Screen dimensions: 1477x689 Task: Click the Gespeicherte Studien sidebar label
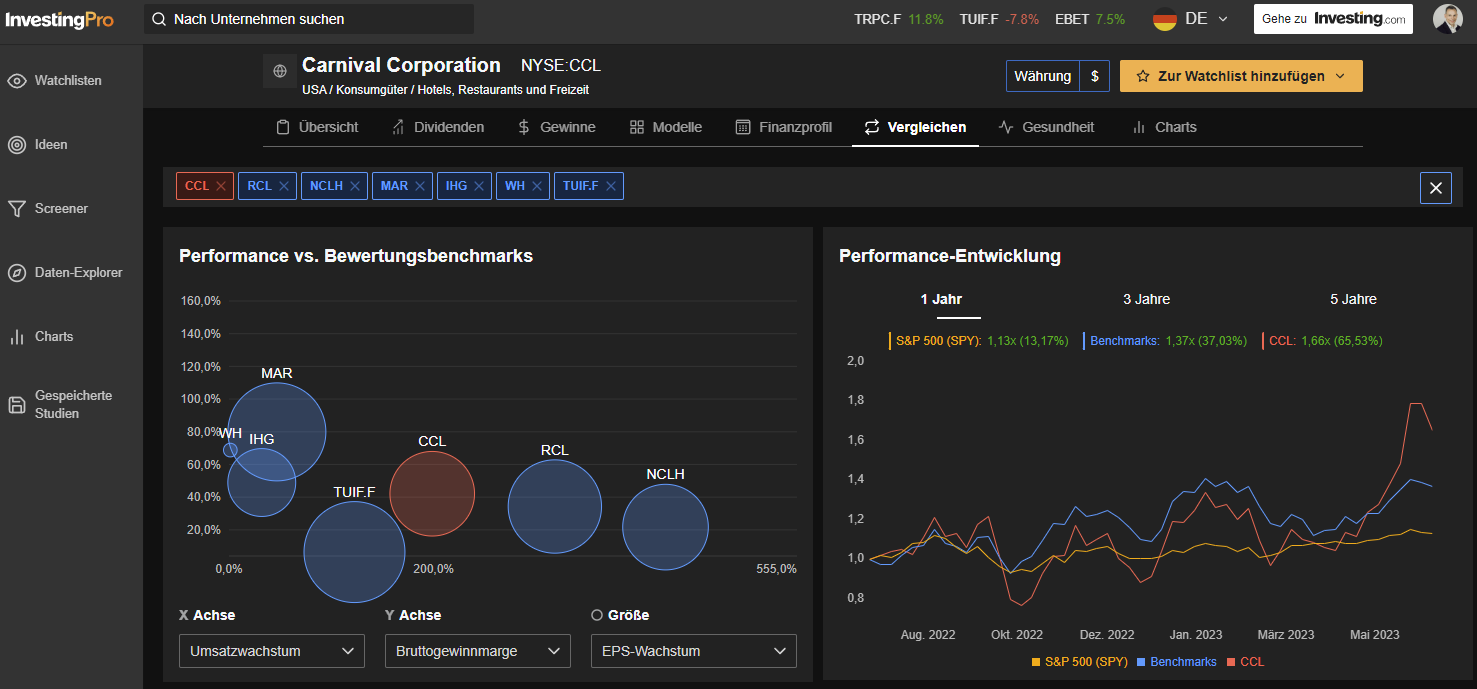(74, 405)
